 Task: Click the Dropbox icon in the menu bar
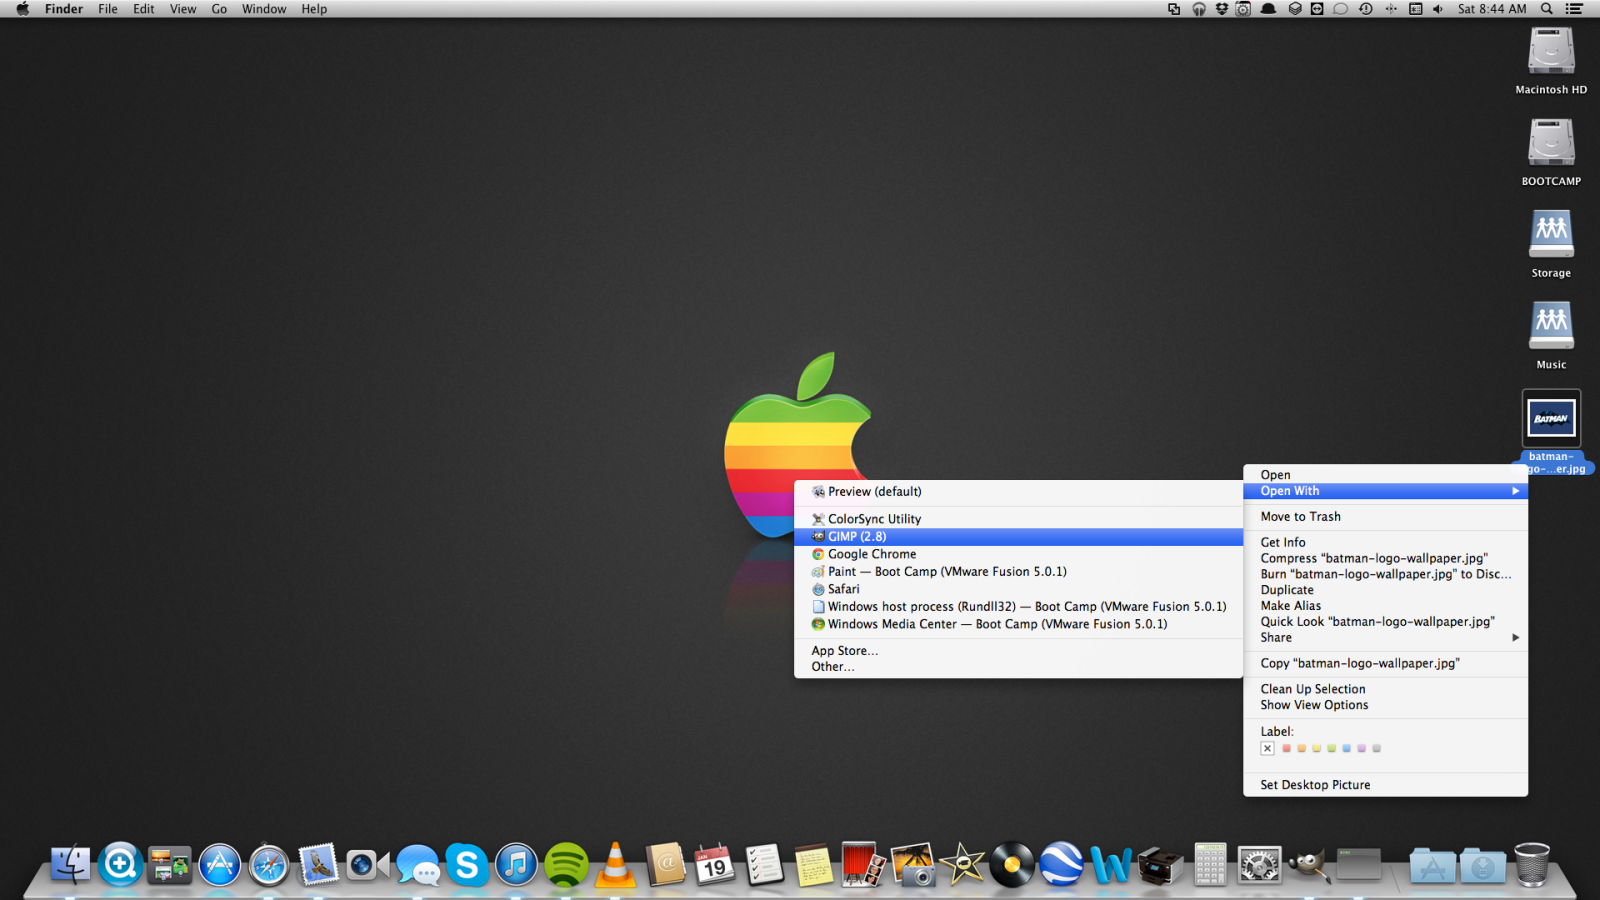1221,9
